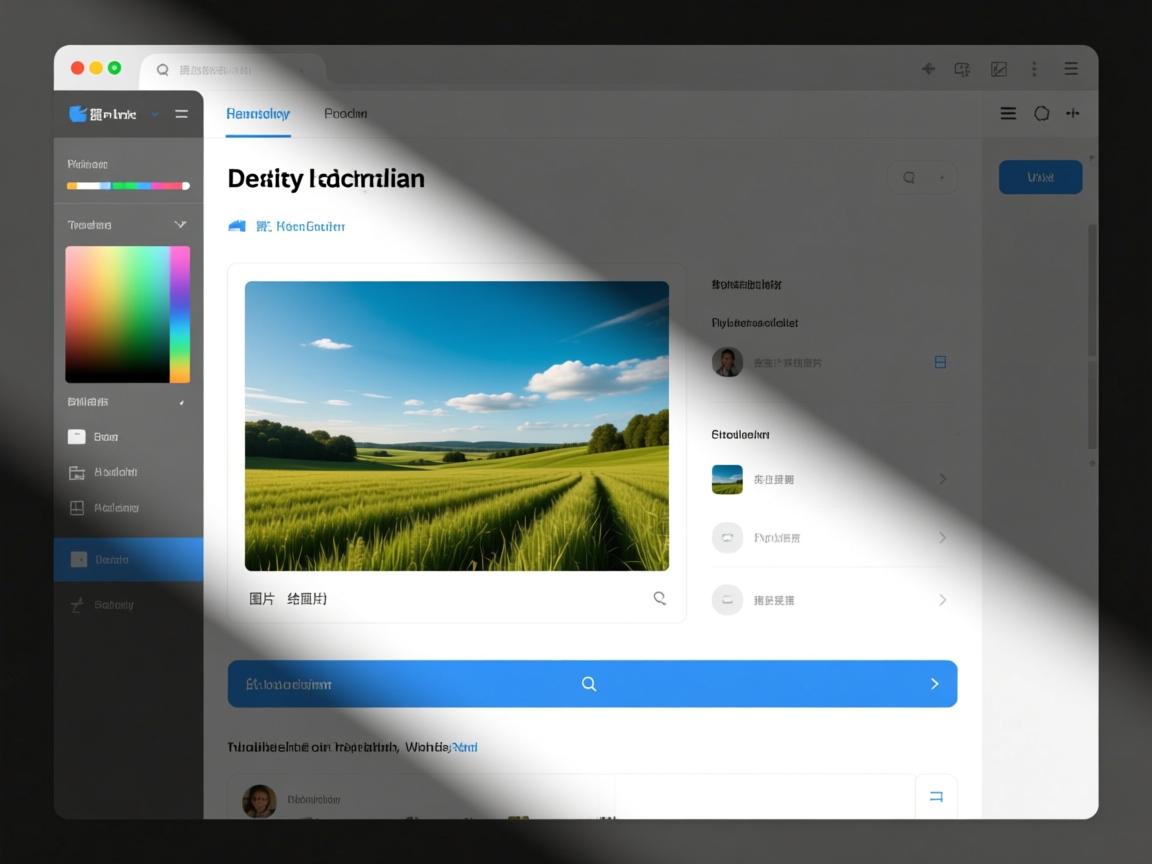Toggle the blue square icon beside the avatar
The image size is (1152, 864).
pos(940,362)
